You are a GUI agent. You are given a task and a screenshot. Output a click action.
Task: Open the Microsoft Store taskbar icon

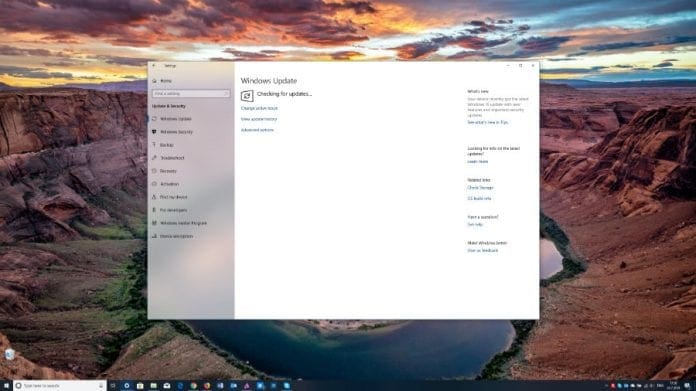coord(140,386)
